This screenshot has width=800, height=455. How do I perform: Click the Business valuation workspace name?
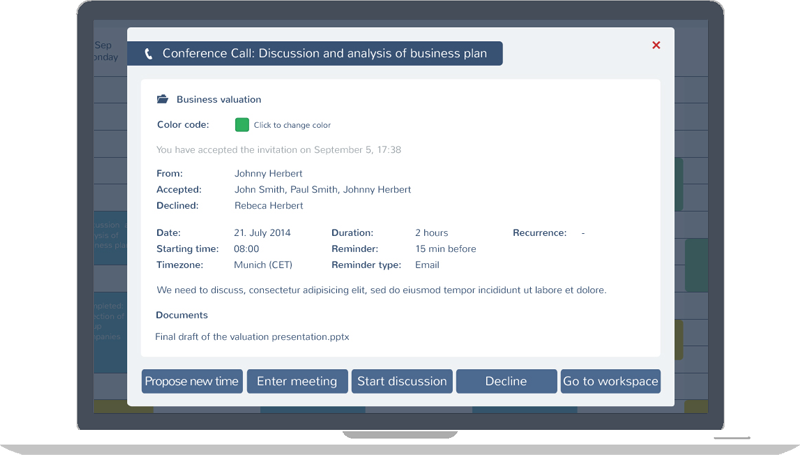[219, 100]
